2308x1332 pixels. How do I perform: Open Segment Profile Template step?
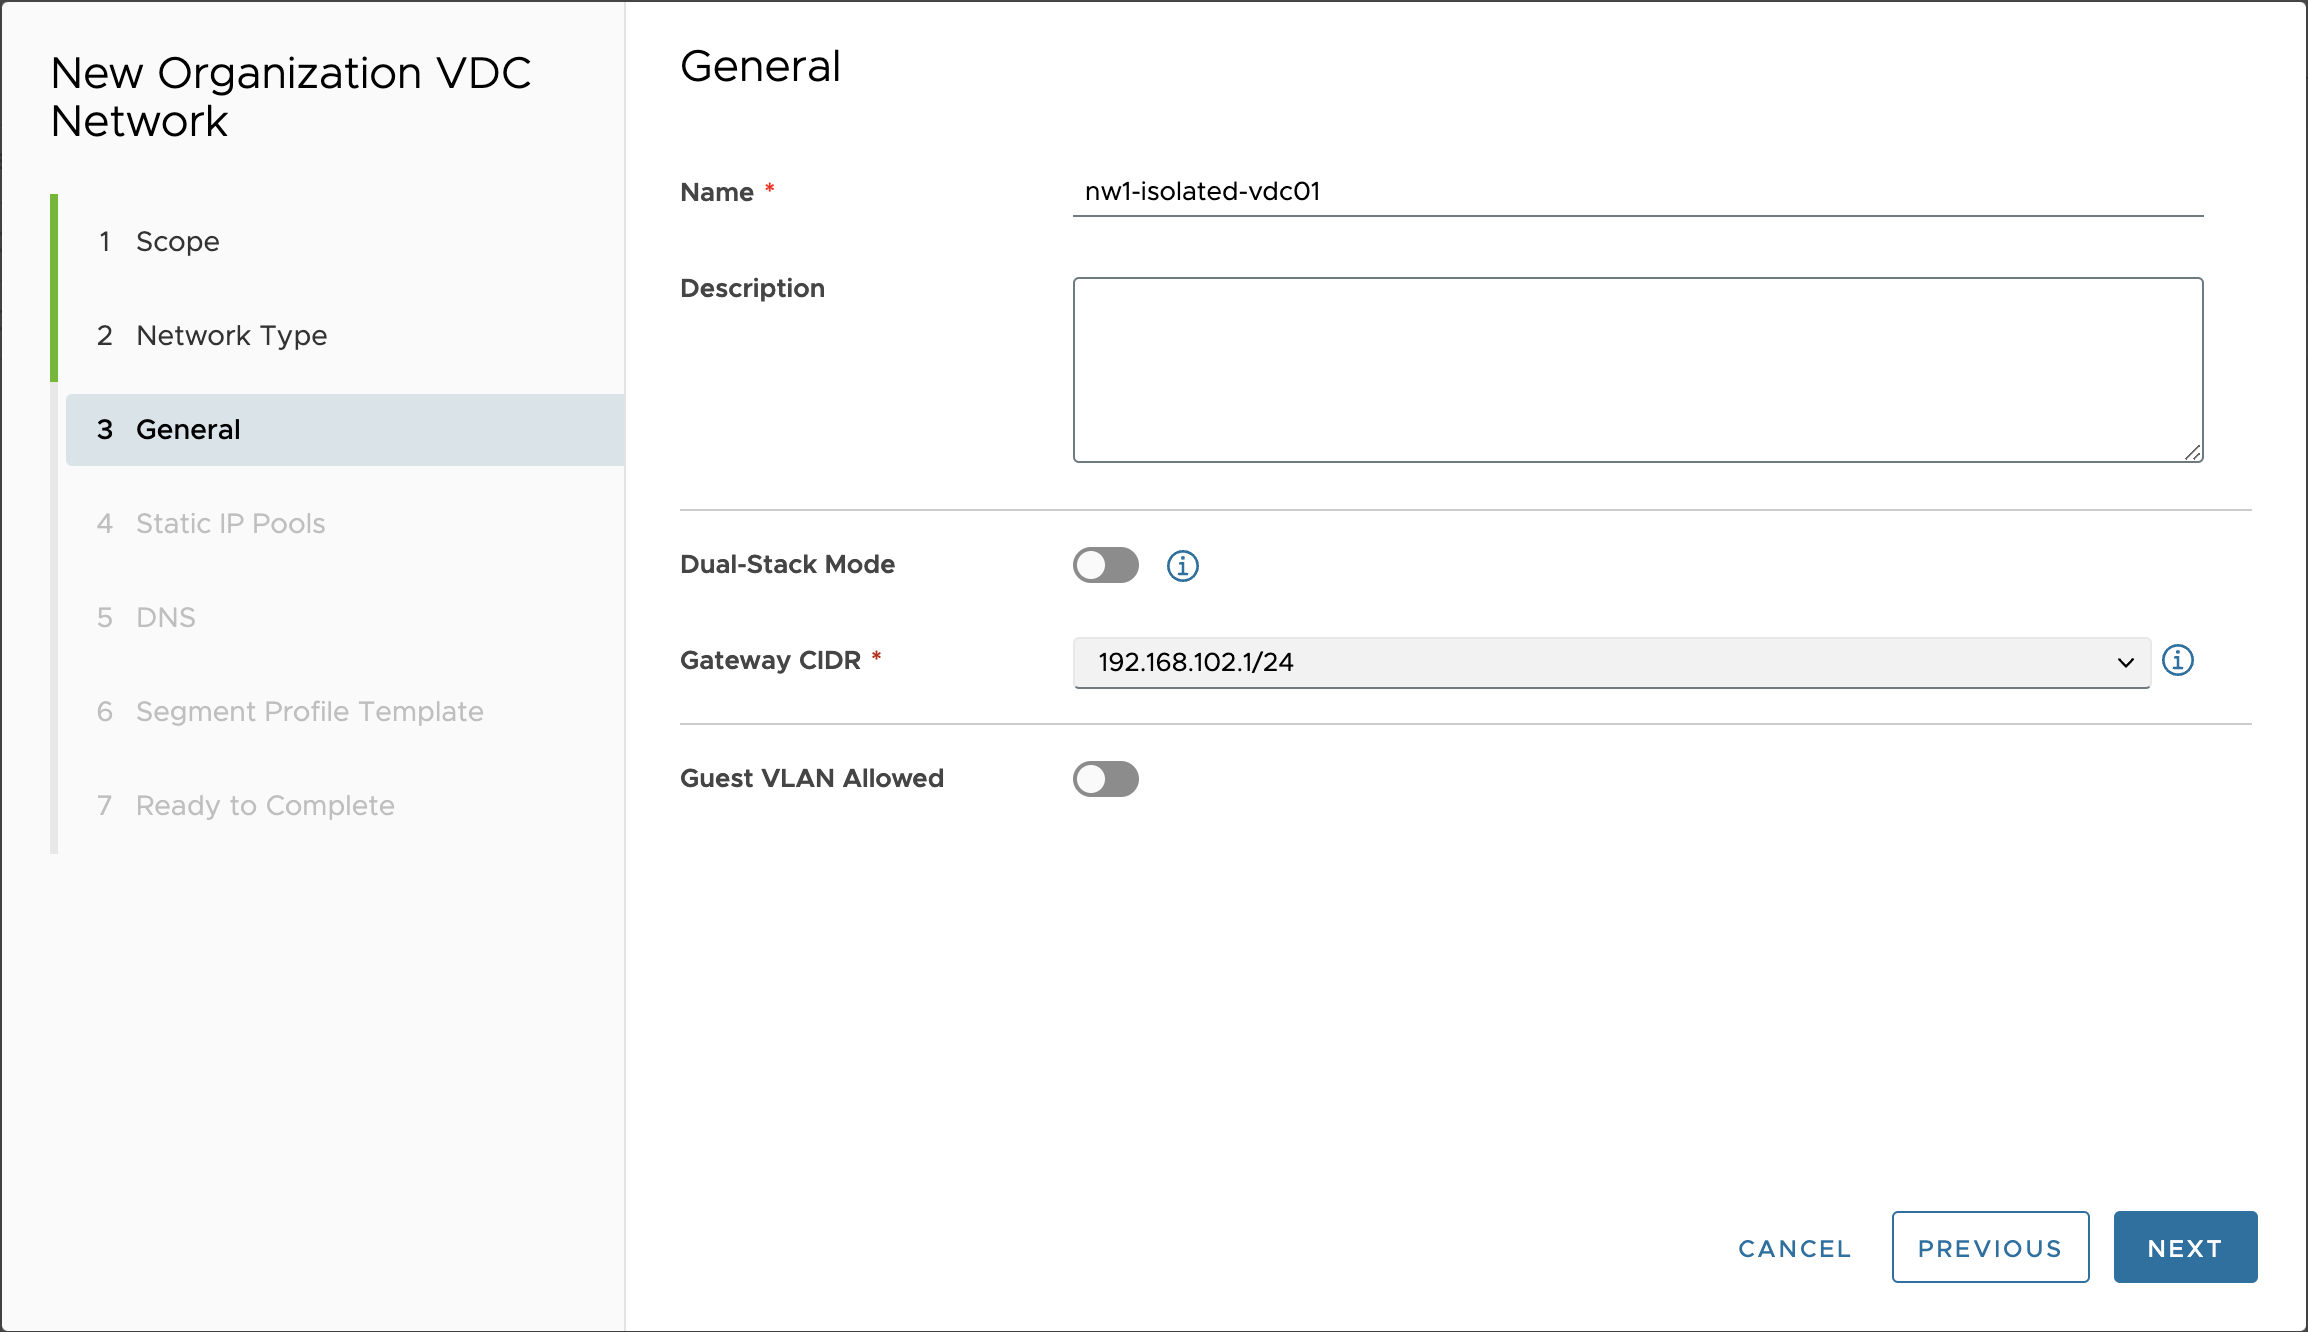click(309, 711)
